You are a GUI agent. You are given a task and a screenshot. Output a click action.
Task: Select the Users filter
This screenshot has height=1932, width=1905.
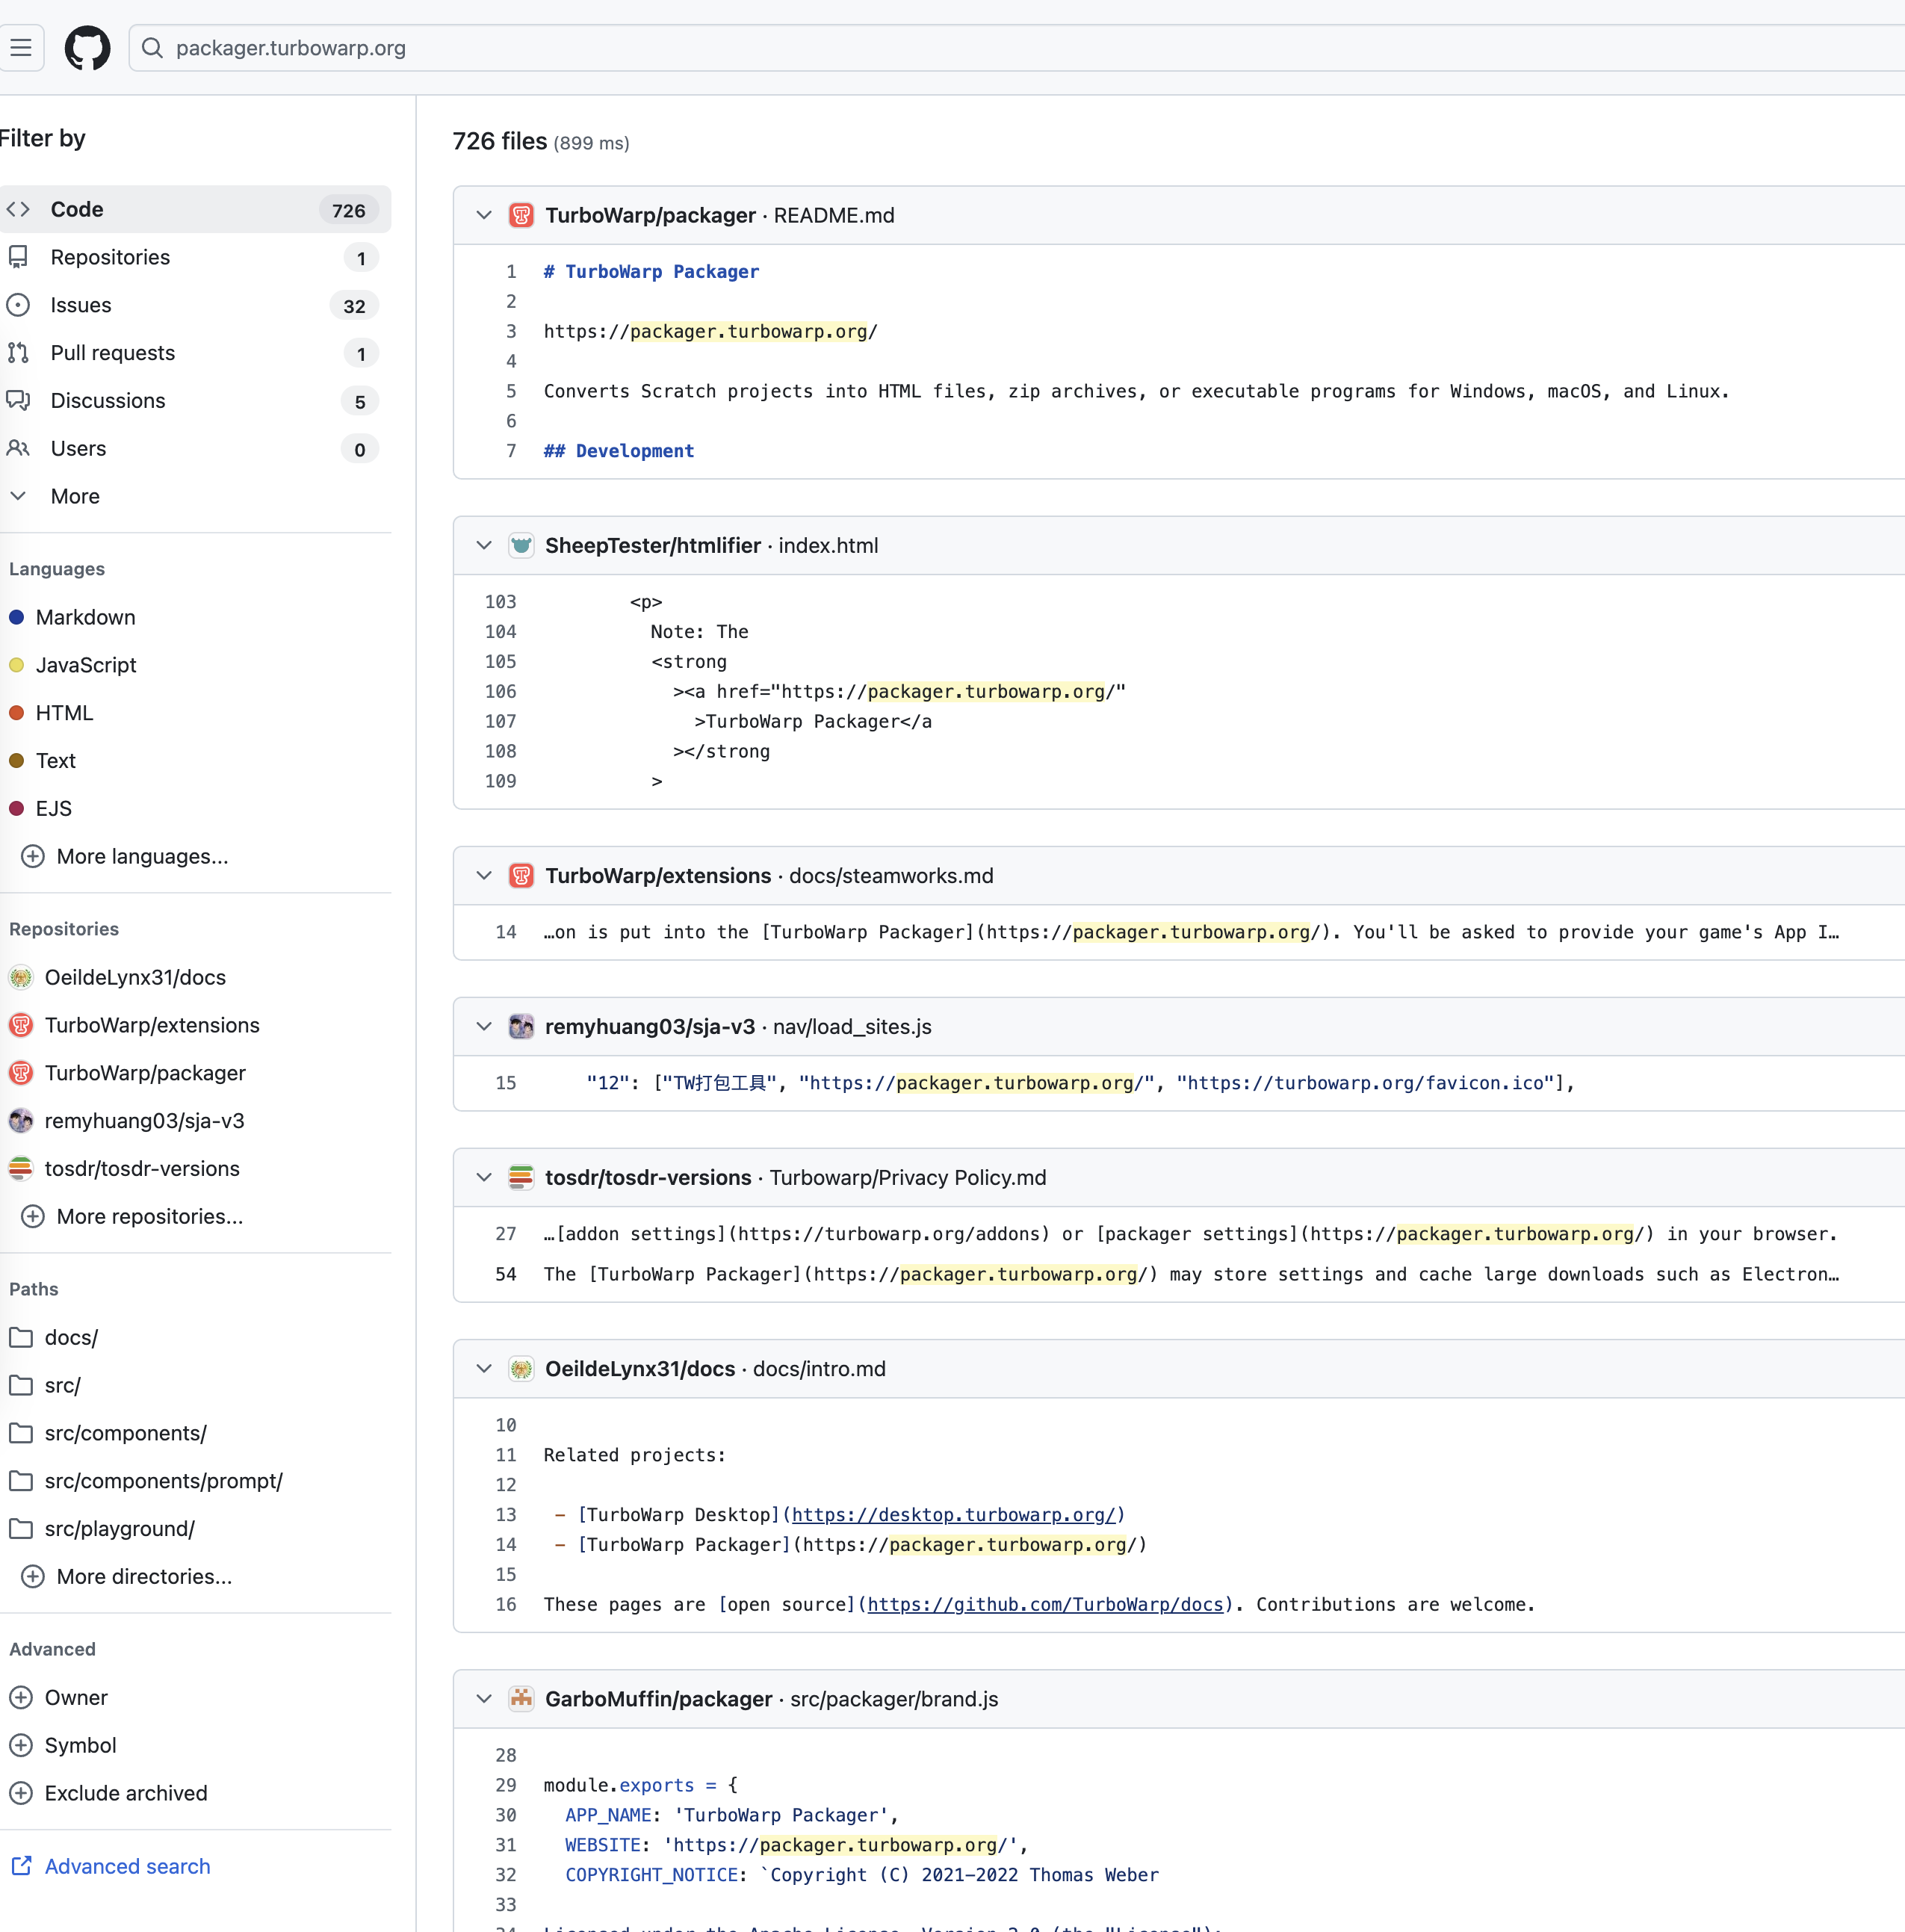[x=194, y=449]
